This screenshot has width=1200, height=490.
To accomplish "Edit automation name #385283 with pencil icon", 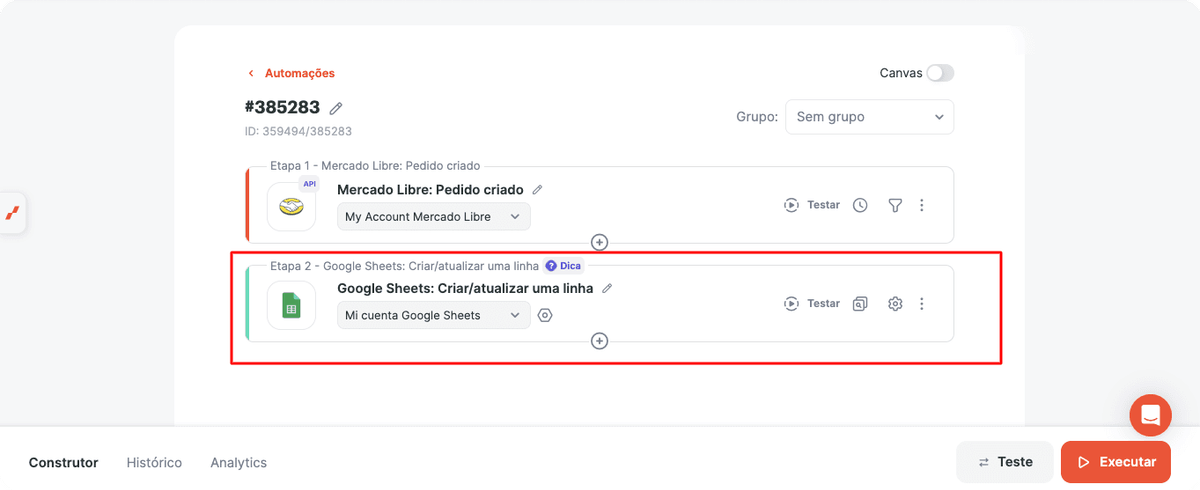I will point(336,108).
